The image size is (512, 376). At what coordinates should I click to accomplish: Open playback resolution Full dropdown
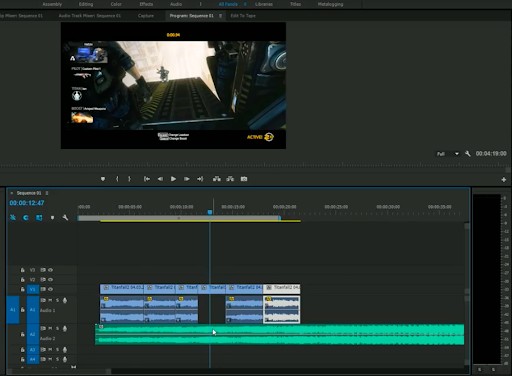point(448,154)
